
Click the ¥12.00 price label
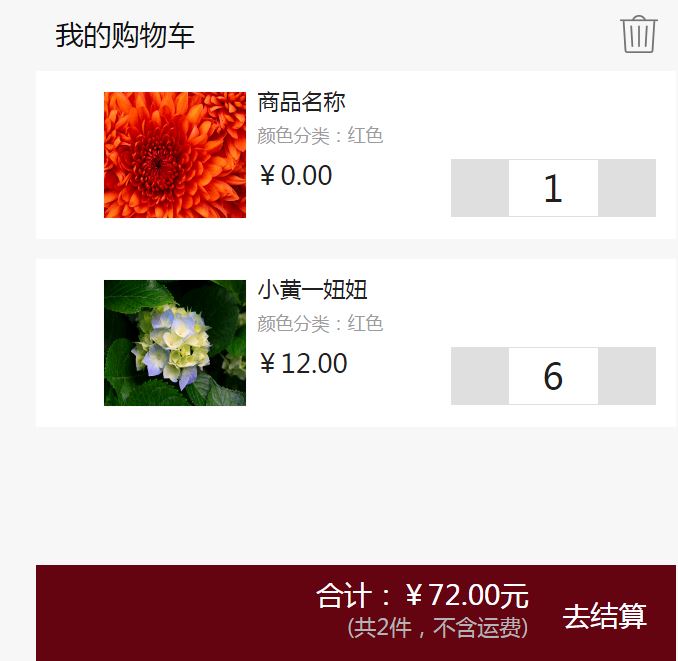(x=304, y=364)
